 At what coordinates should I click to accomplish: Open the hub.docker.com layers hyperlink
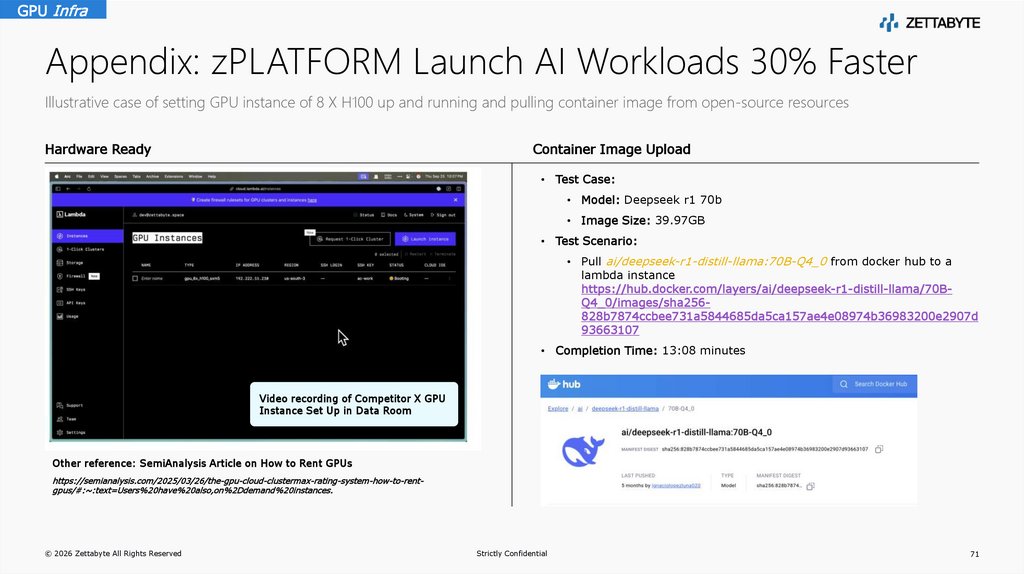click(779, 310)
